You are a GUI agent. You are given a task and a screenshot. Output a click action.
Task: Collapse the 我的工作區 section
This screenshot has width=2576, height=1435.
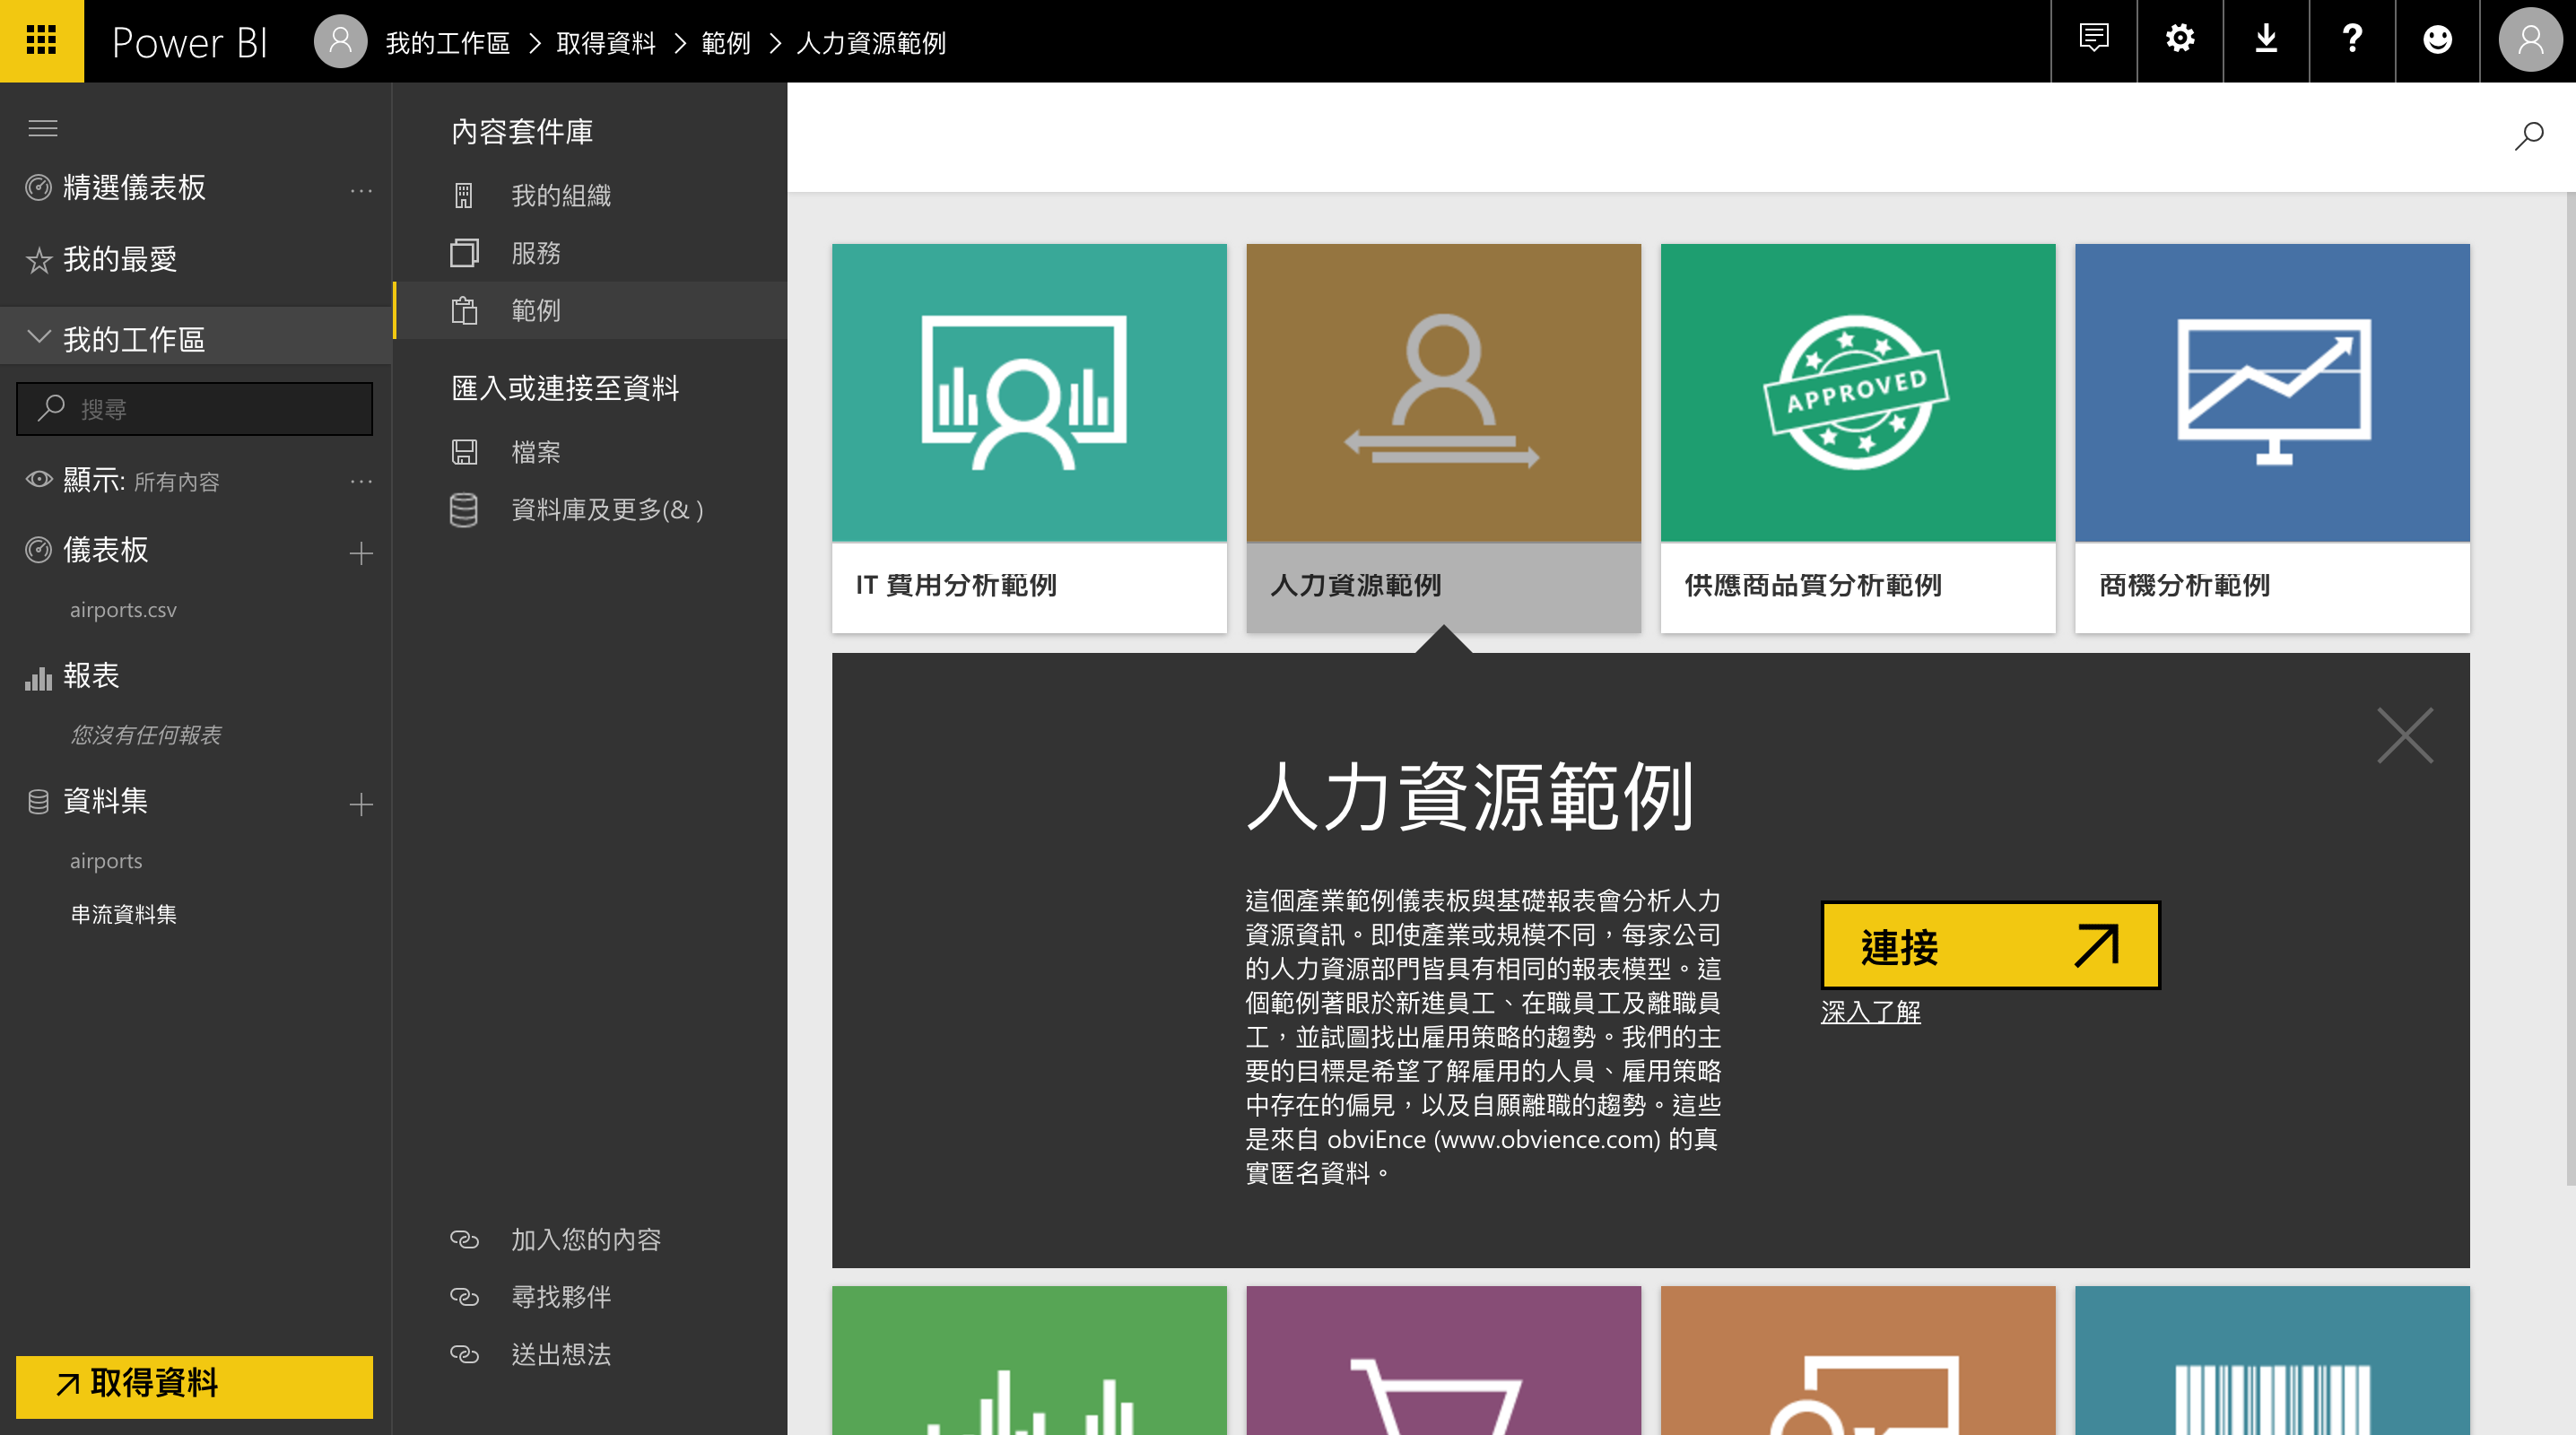pos(39,338)
